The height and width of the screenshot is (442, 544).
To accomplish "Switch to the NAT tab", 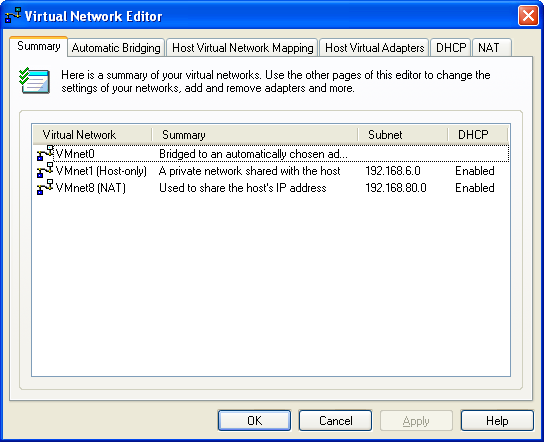I will point(491,48).
